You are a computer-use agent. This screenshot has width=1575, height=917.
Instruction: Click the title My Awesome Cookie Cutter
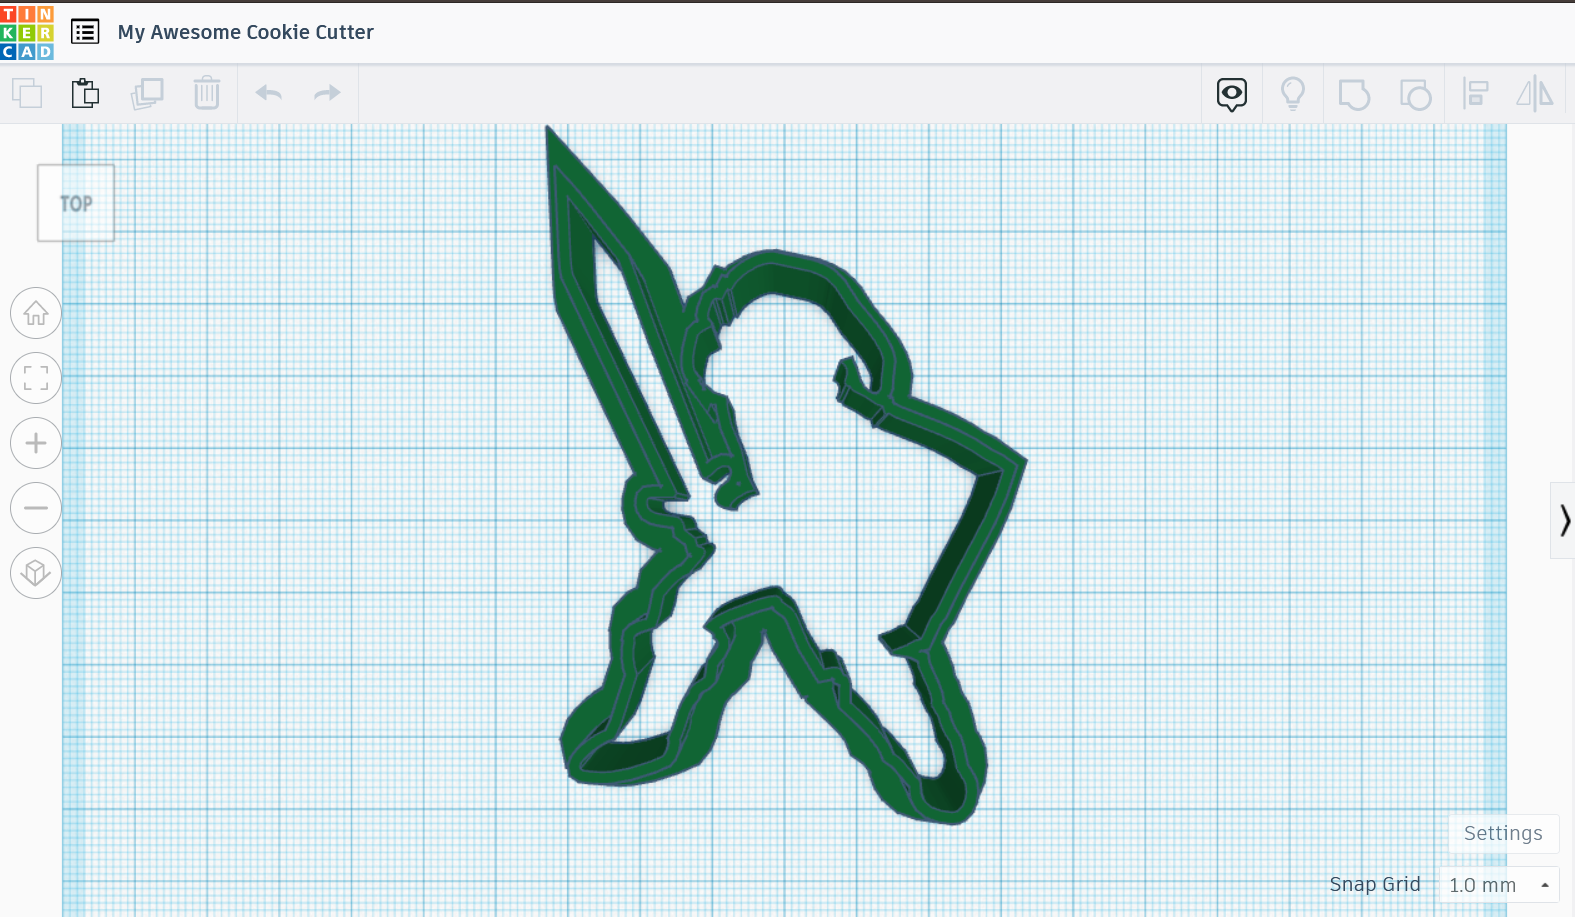(x=246, y=32)
